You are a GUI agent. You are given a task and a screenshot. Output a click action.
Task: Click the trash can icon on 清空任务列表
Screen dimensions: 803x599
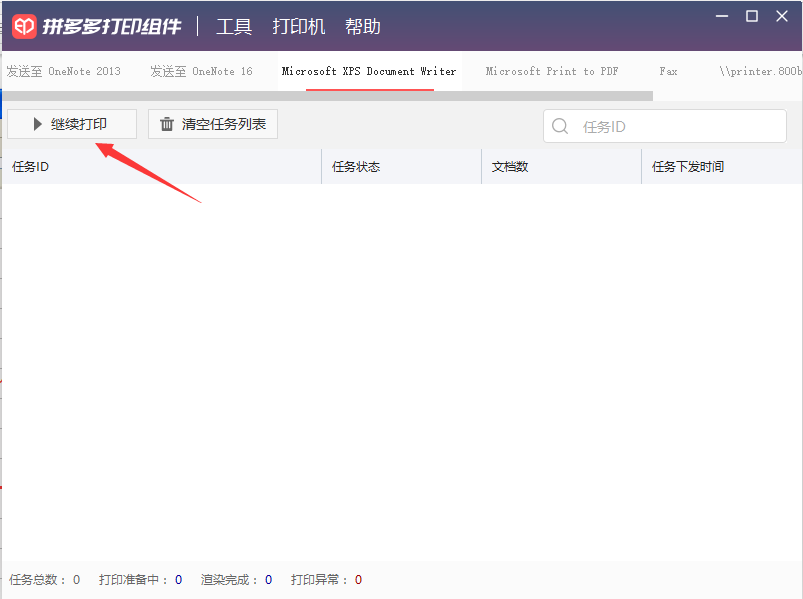[x=167, y=124]
